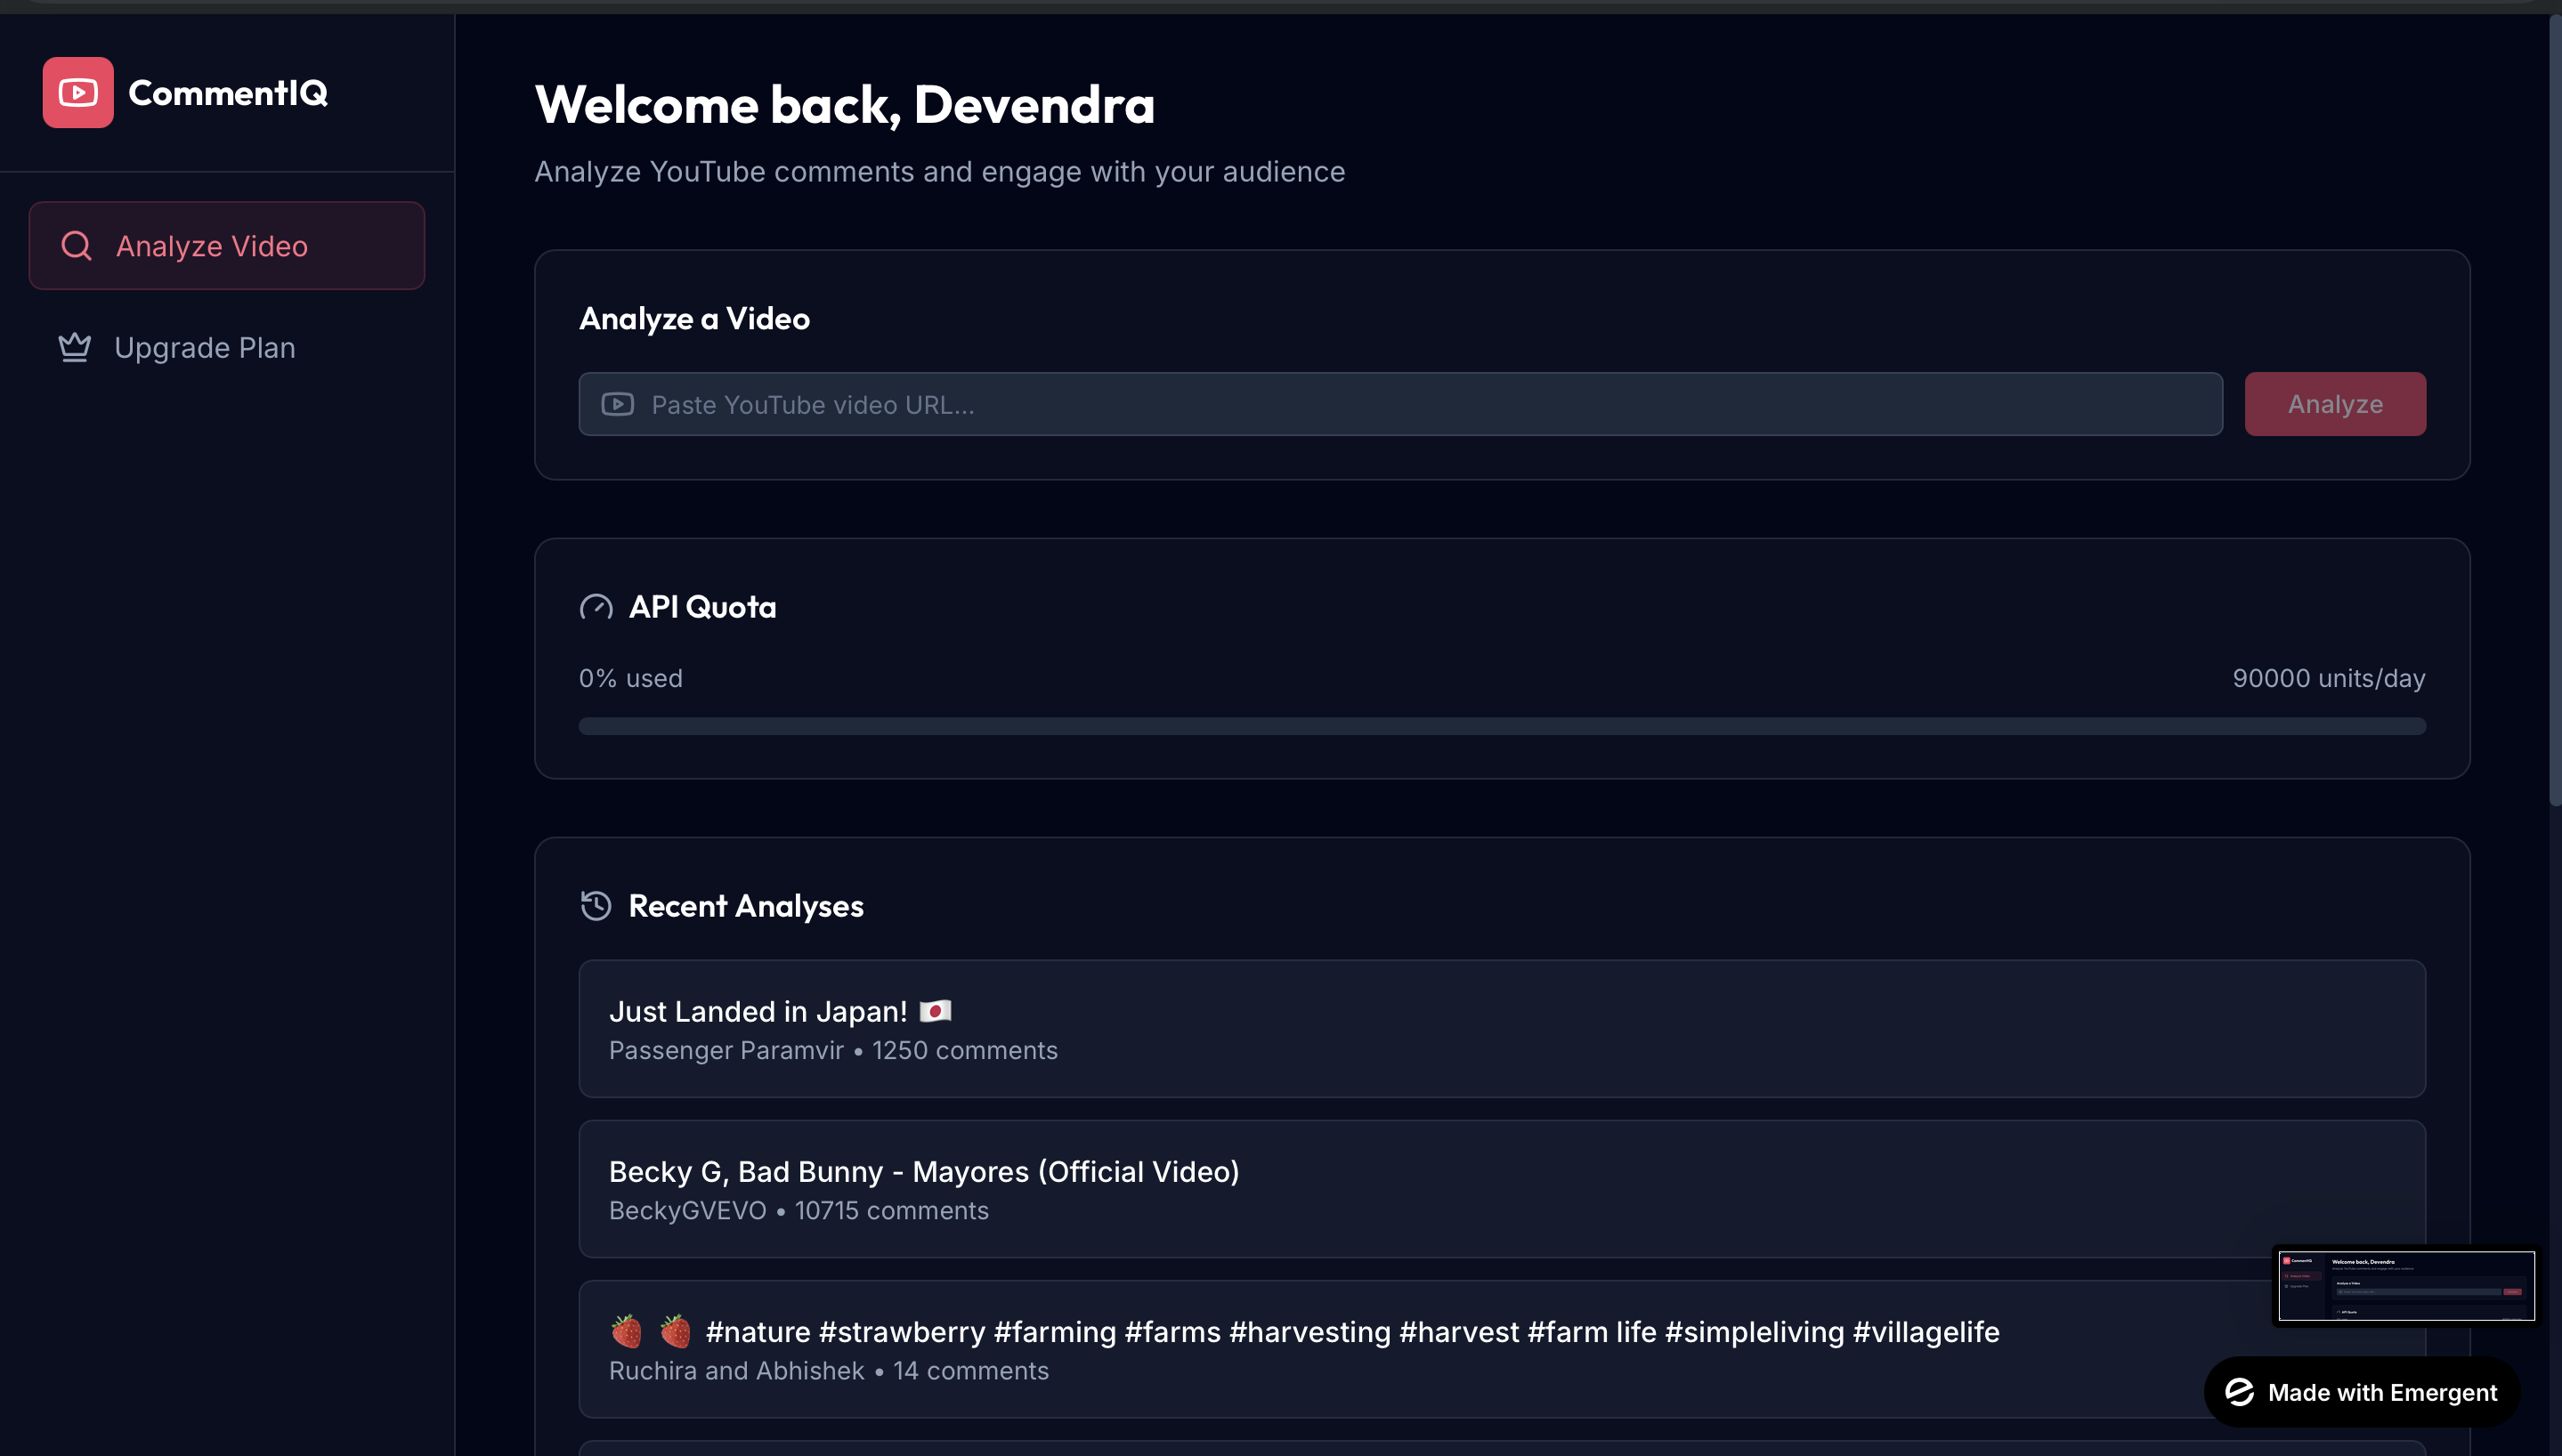Click the API Quota gauge icon
Viewport: 2562px width, 1456px height.
(596, 607)
